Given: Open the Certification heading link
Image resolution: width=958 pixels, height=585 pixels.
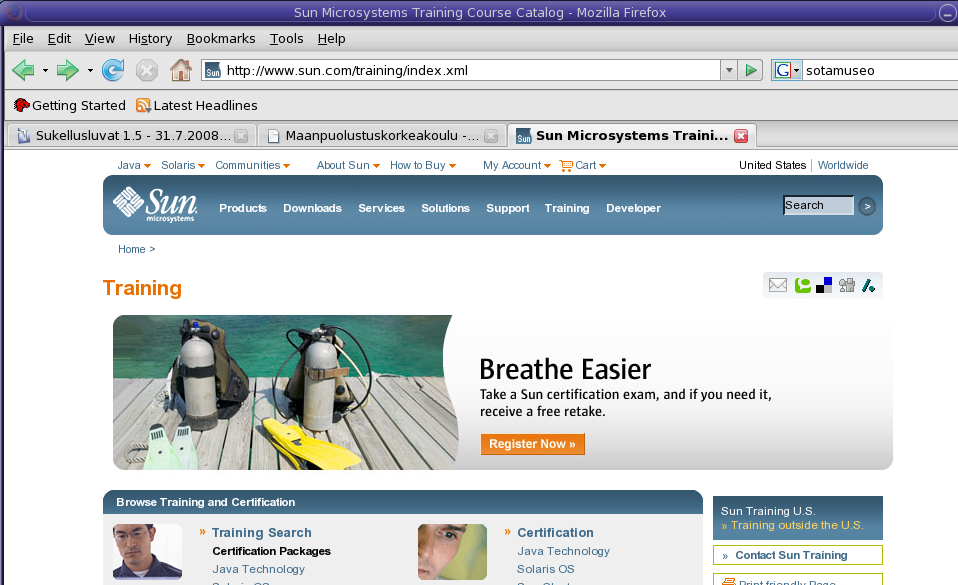Looking at the screenshot, I should click(555, 533).
